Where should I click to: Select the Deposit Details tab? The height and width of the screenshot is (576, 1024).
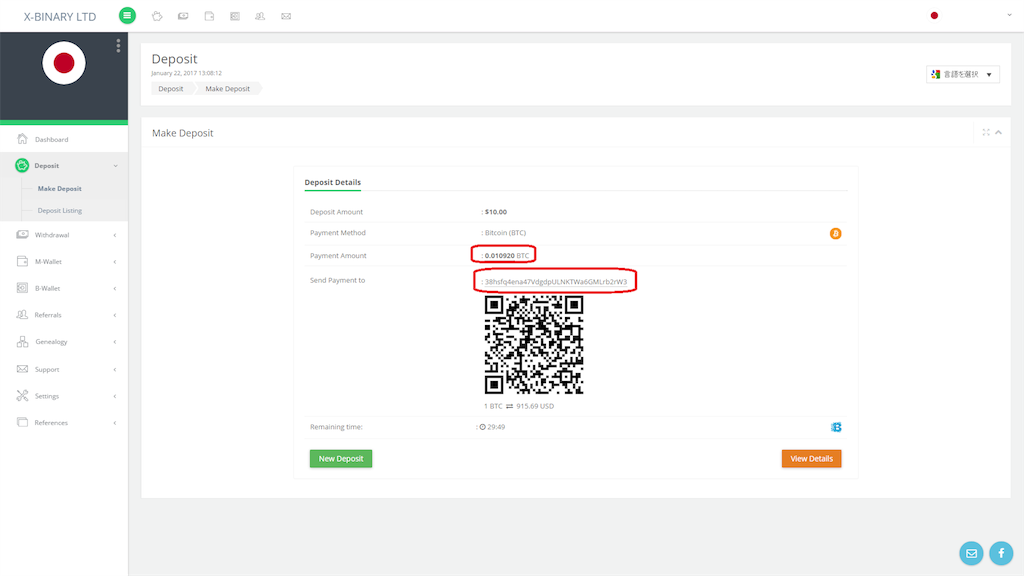click(x=332, y=183)
